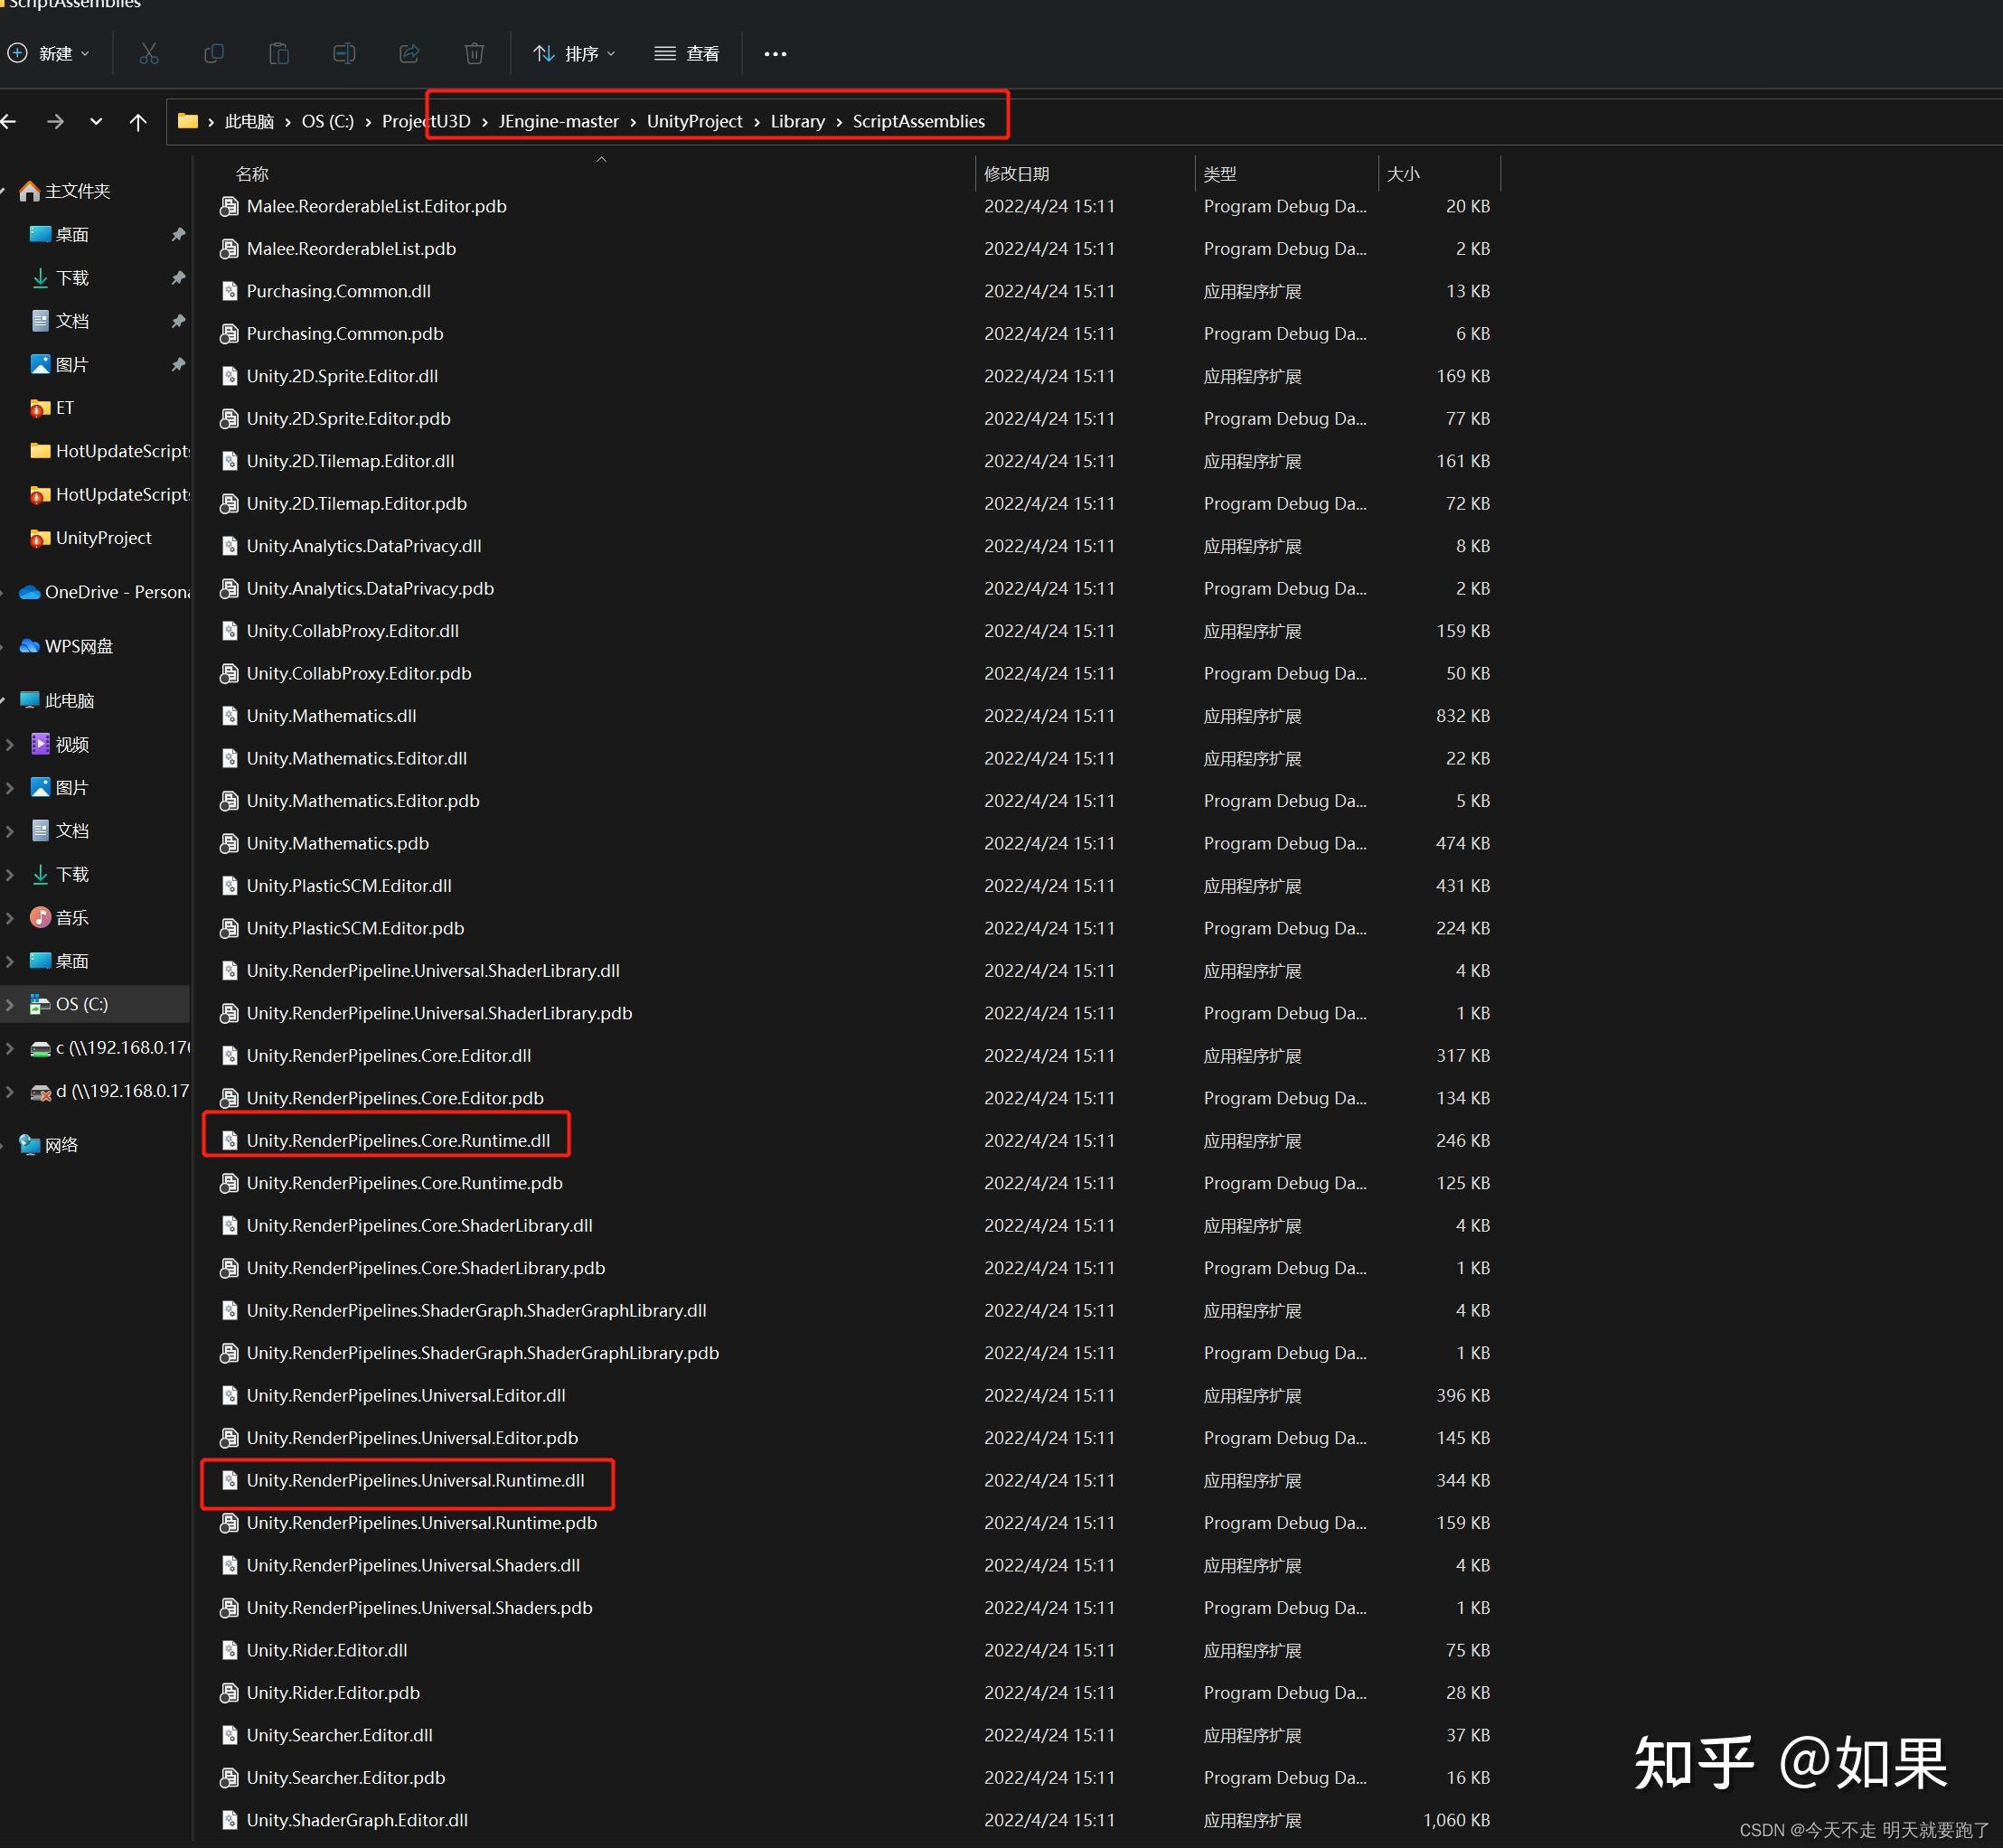Select OneDrive - Personal in sidebar
2003x1848 pixels.
tap(104, 592)
